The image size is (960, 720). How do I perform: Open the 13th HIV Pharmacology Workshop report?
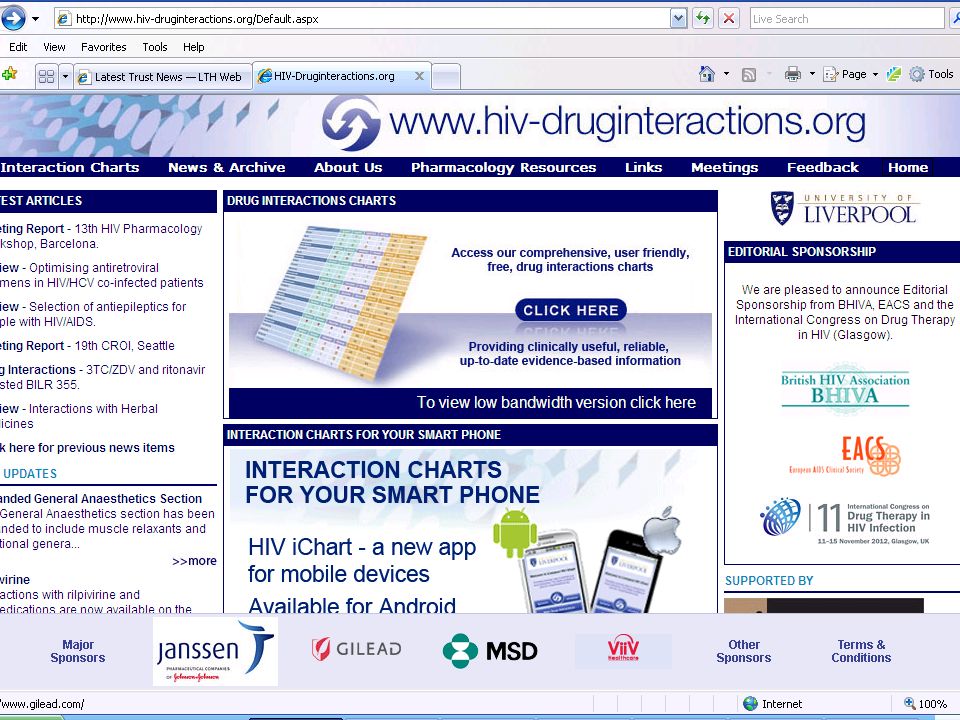pos(100,236)
